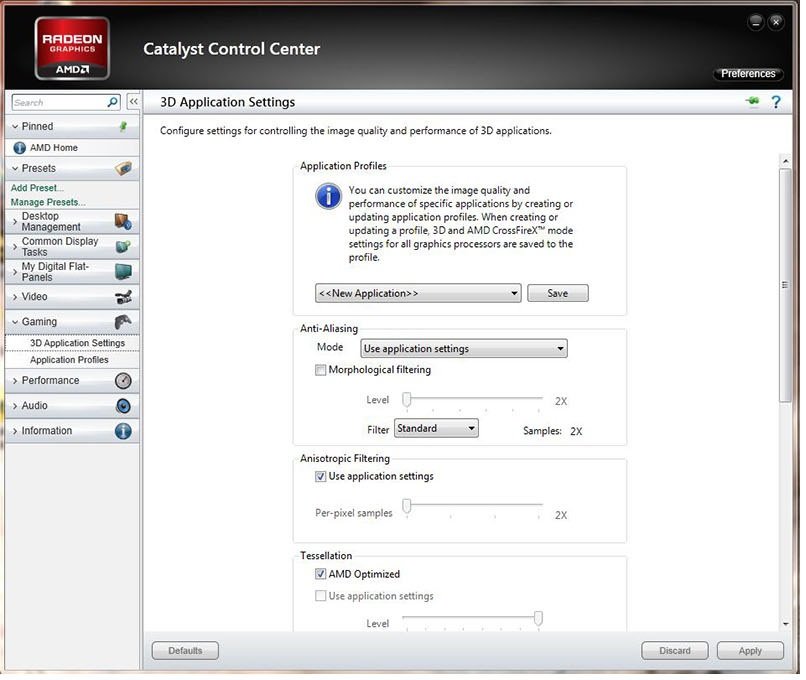Image resolution: width=806 pixels, height=680 pixels.
Task: Click the Gaming controller icon
Action: [x=123, y=322]
